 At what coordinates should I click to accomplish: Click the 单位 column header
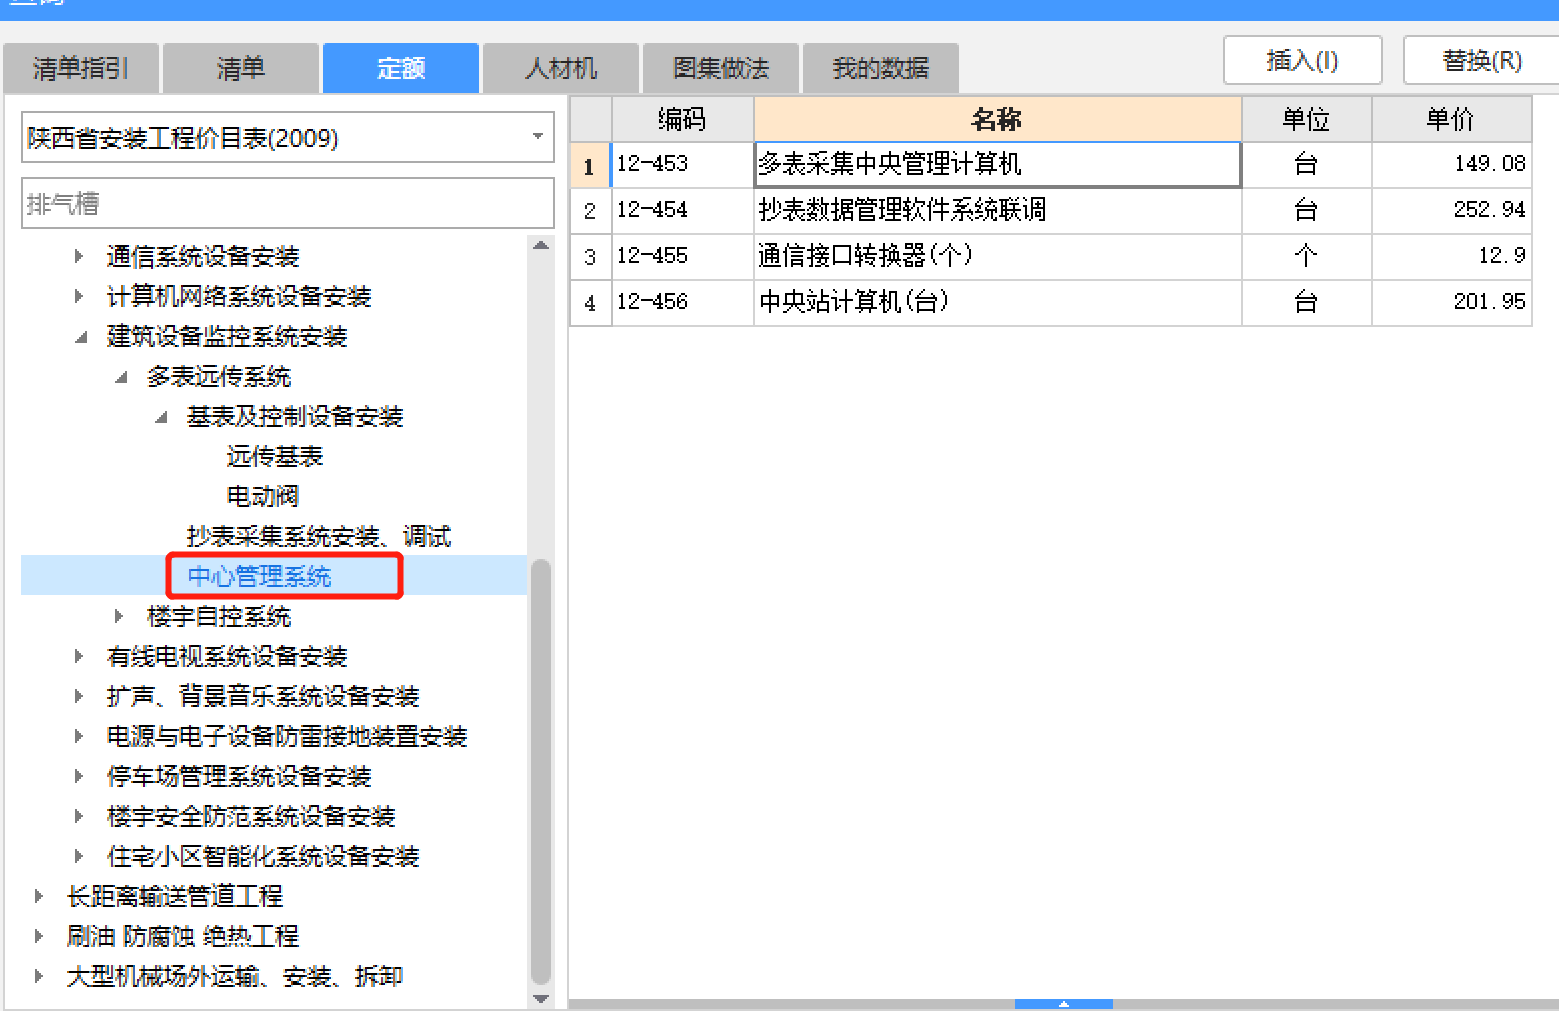tap(1306, 119)
